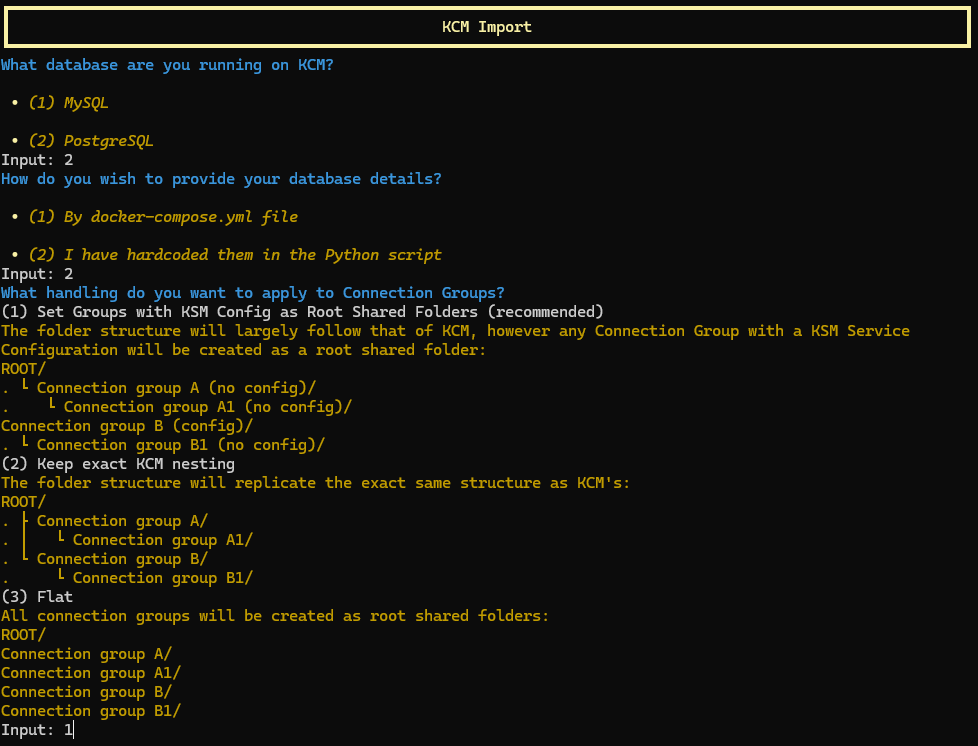978x746 pixels.
Task: Click the '(2) Keep exact KCM nesting' line
Action: point(118,464)
